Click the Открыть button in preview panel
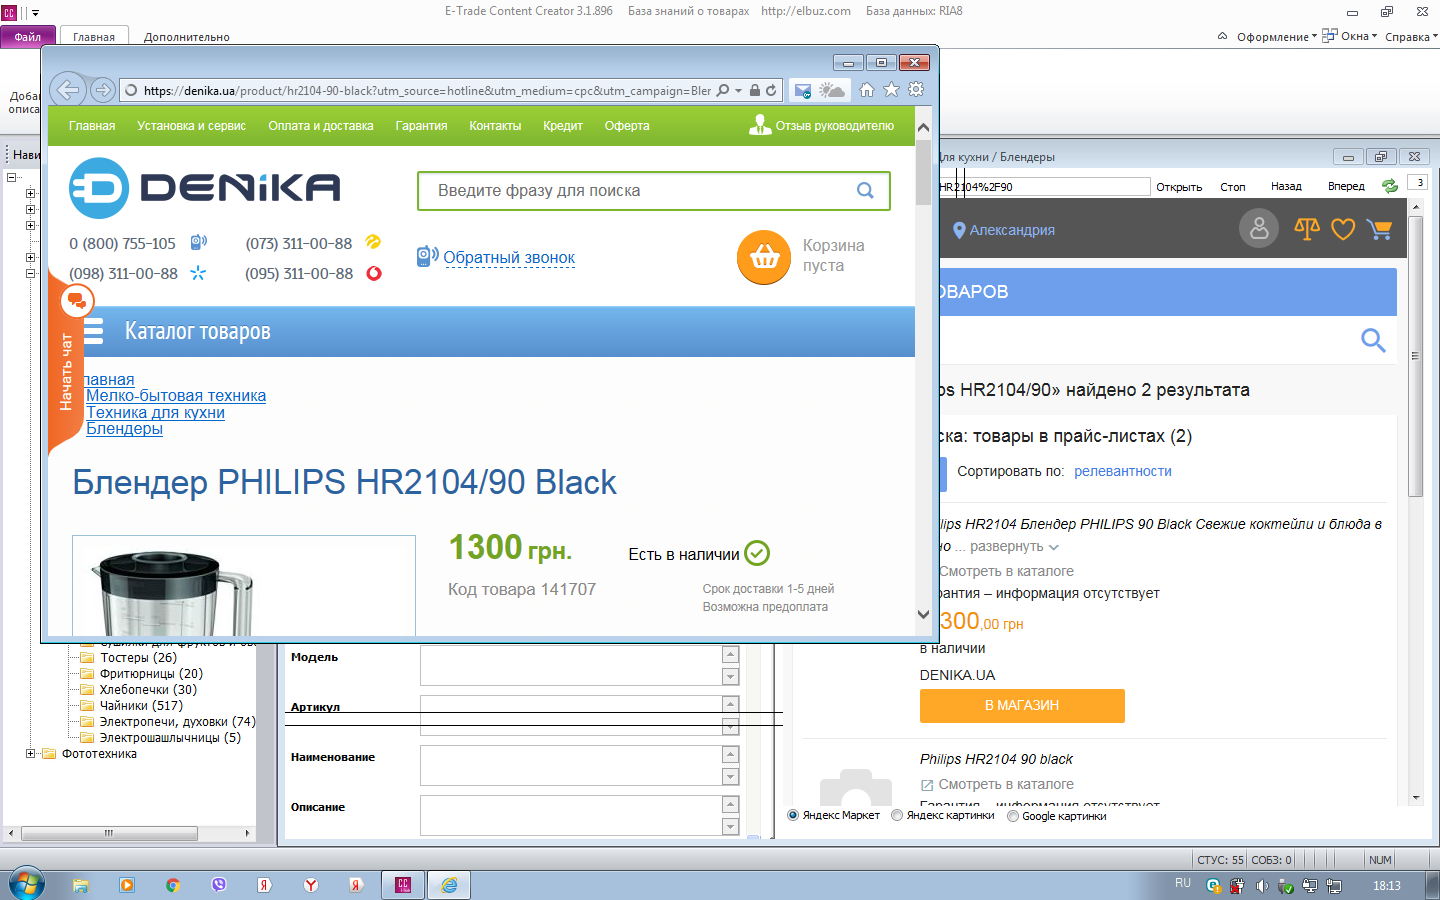Viewport: 1440px width, 900px height. [1179, 187]
